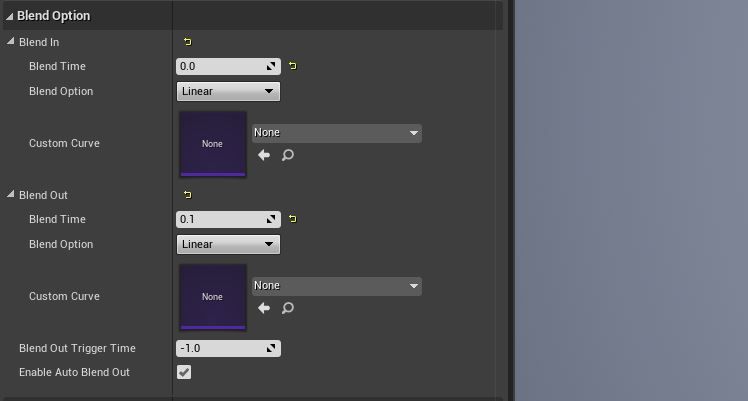The width and height of the screenshot is (748, 401).
Task: Use selected asset arrow for Blend Out curve
Action: click(264, 308)
